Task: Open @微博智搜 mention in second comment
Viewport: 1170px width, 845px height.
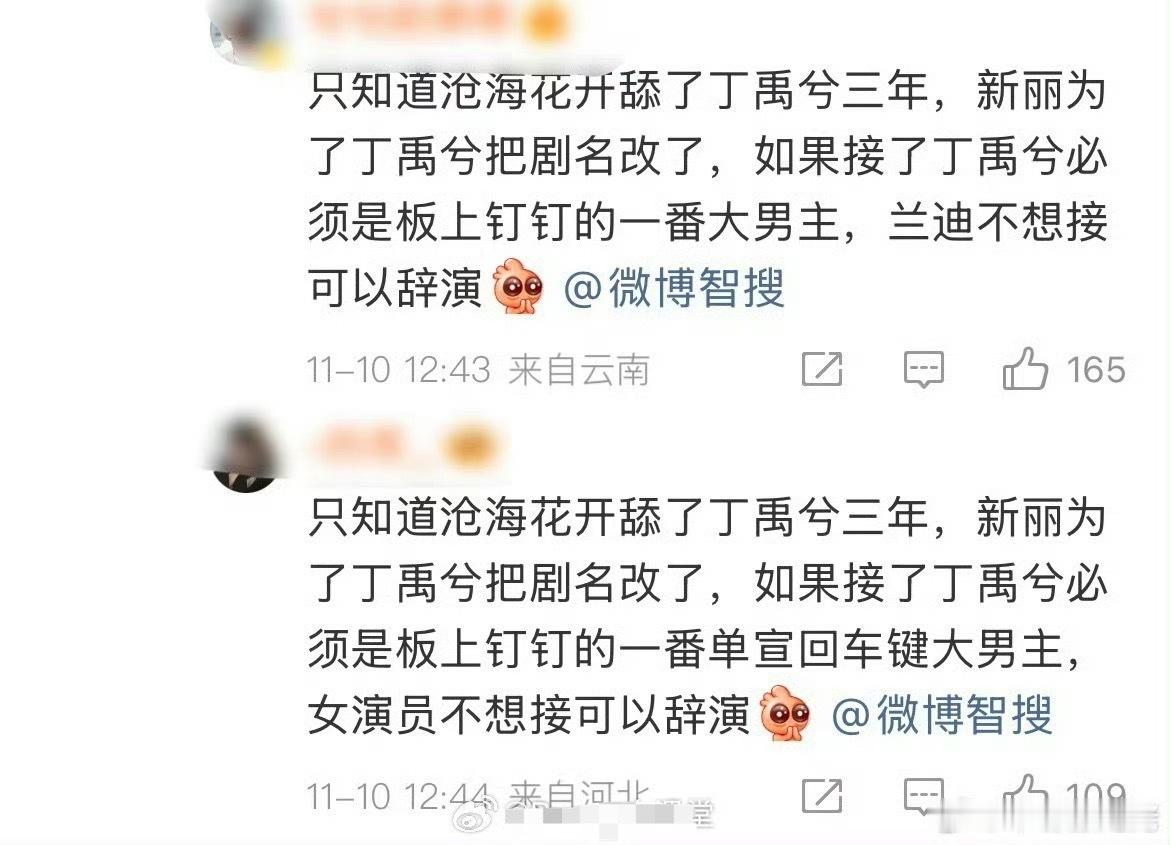Action: click(942, 714)
